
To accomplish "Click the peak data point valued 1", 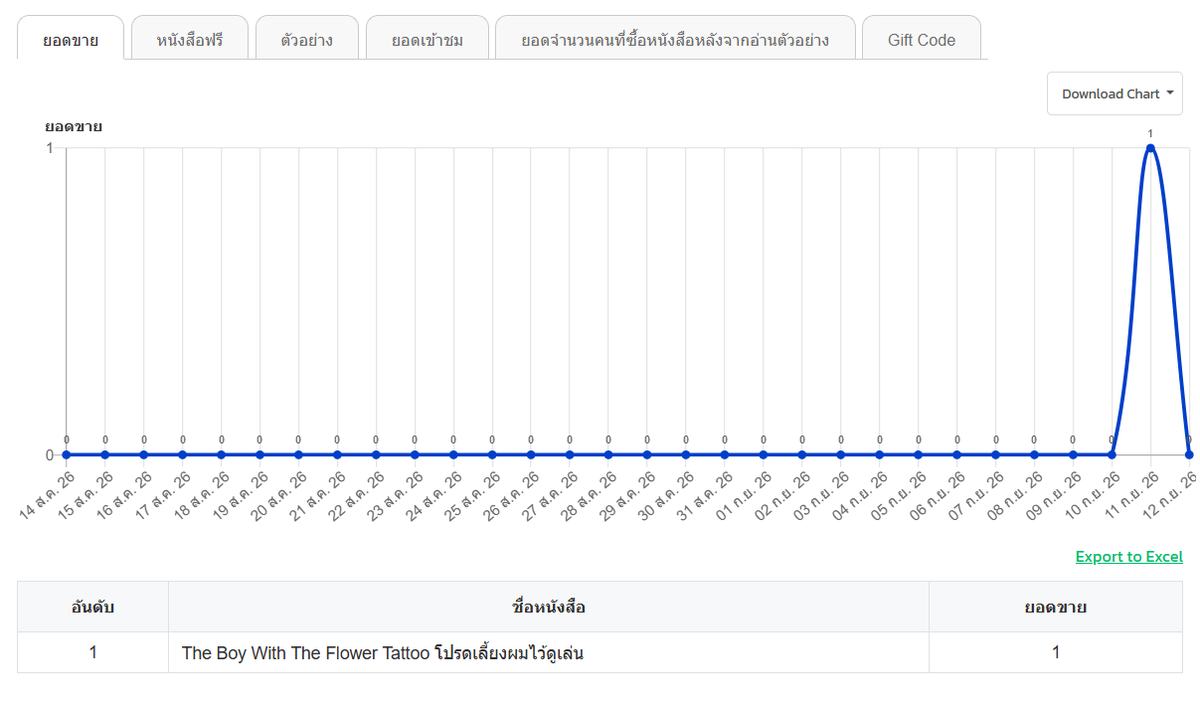I will coord(1150,148).
